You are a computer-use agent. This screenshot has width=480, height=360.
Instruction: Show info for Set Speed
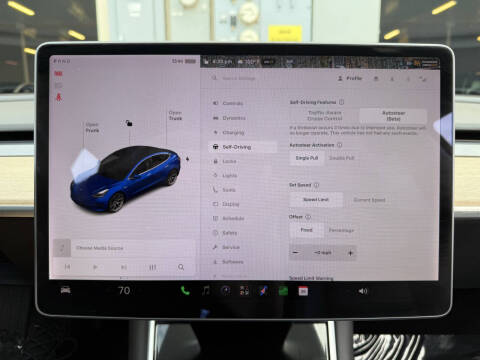(x=316, y=185)
